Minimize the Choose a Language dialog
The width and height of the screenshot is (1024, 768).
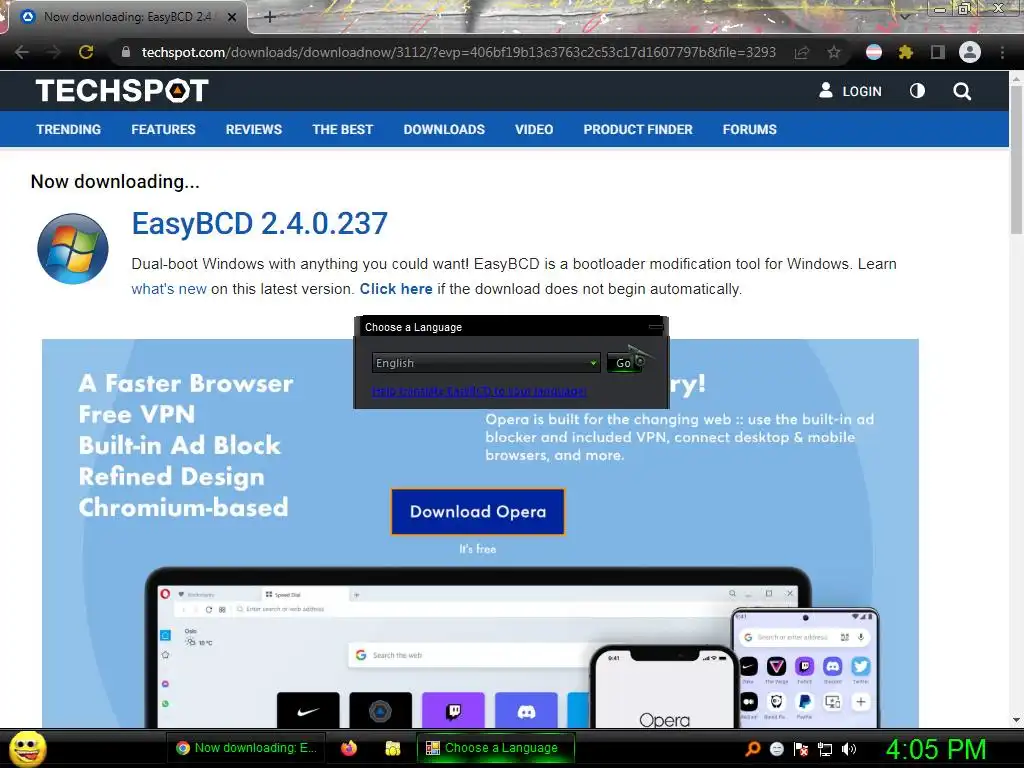click(656, 327)
